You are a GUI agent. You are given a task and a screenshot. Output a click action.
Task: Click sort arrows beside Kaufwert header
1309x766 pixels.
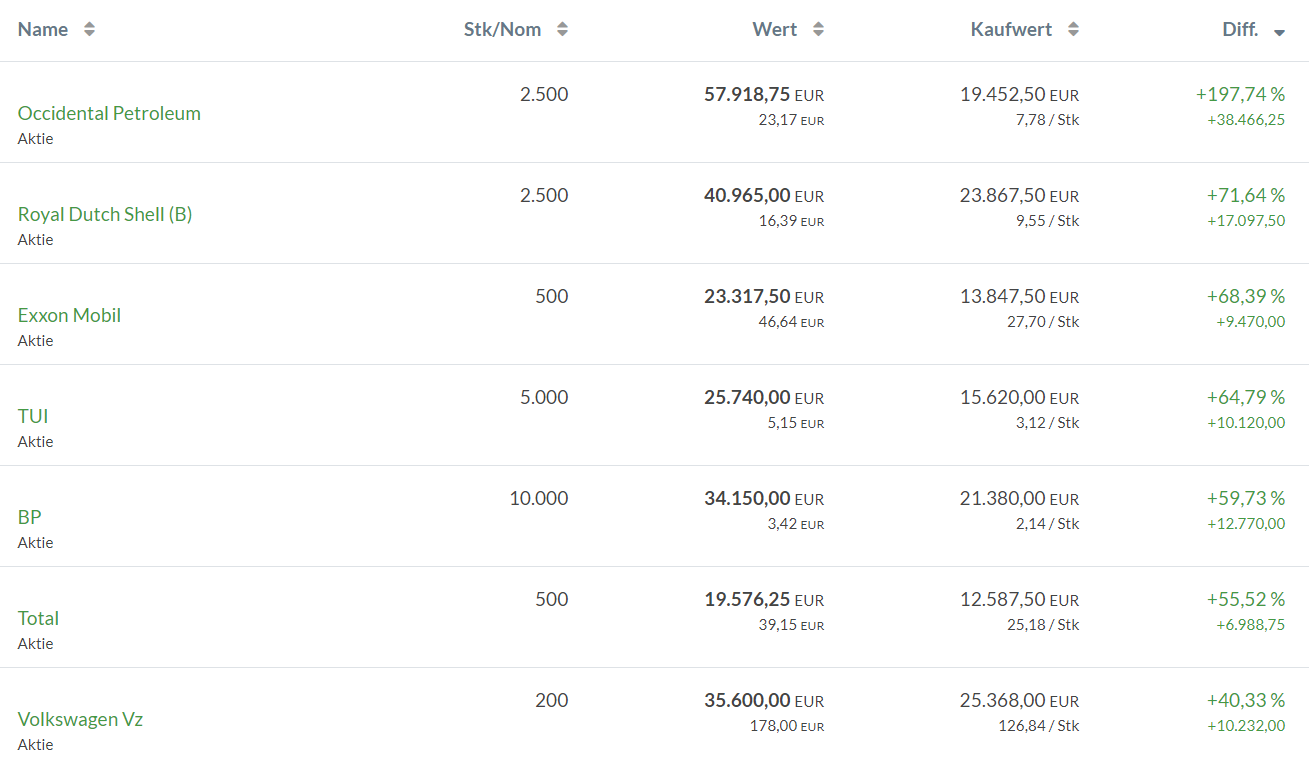click(1073, 30)
